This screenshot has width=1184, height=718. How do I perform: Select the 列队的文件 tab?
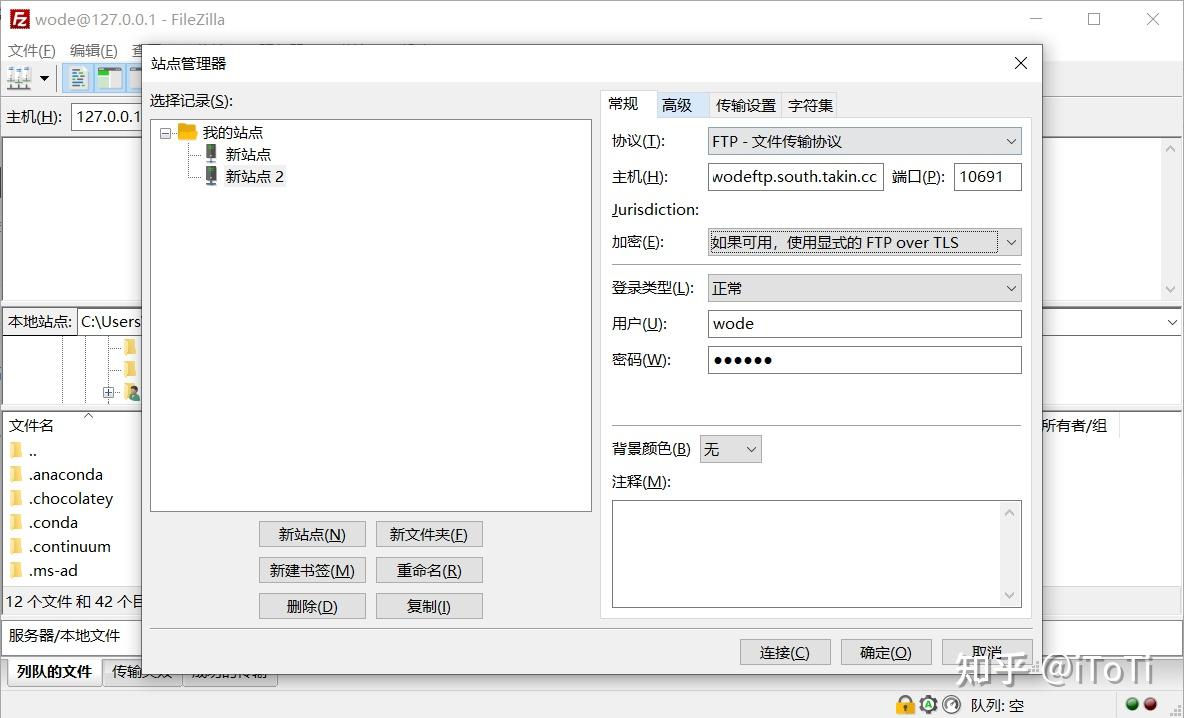click(x=54, y=671)
